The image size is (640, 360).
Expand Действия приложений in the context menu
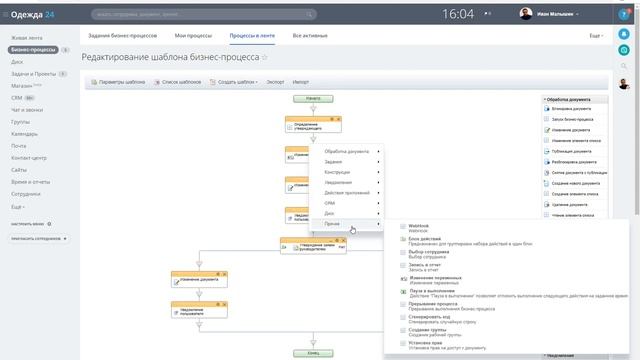(x=347, y=193)
